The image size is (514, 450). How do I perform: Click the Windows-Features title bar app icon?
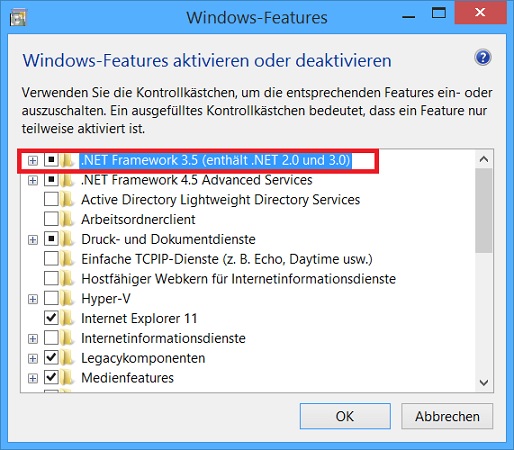pos(18,18)
